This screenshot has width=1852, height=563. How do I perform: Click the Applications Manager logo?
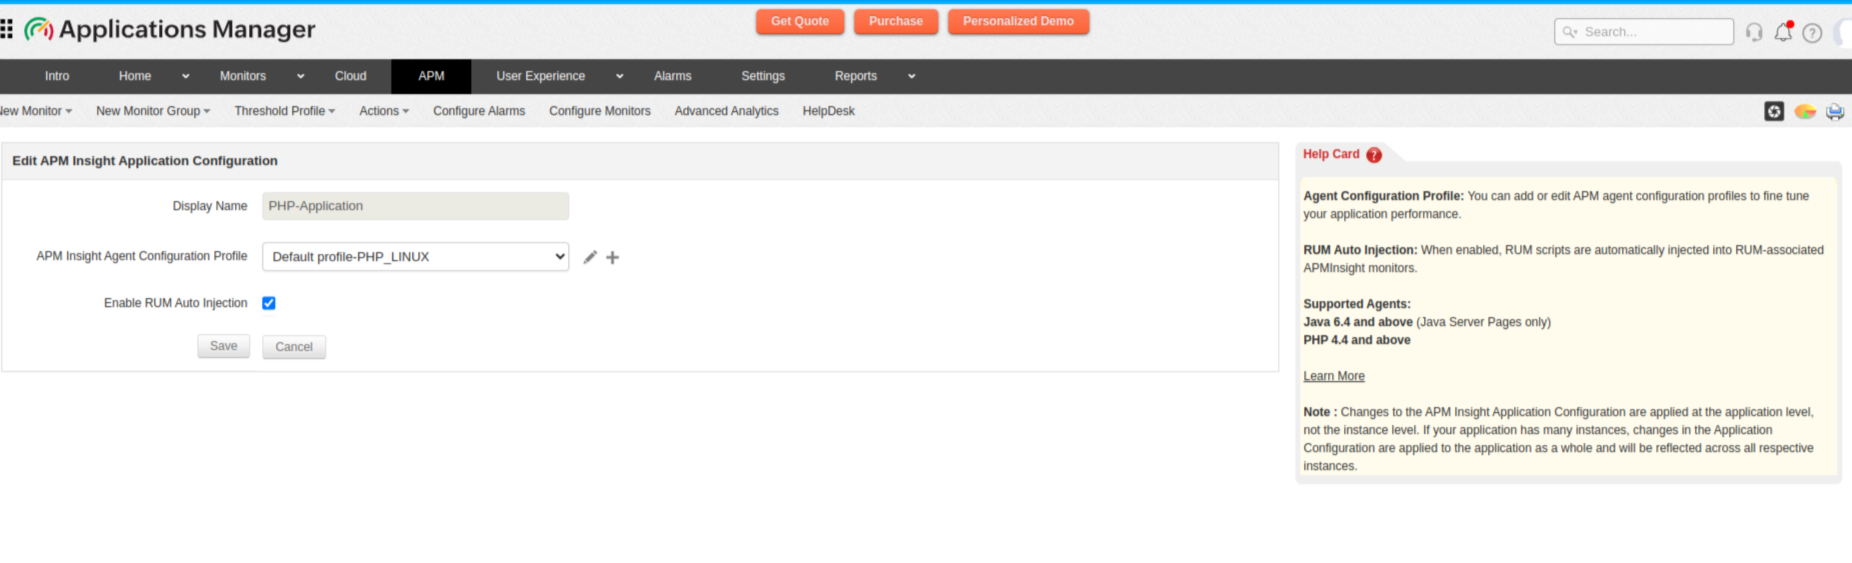[170, 30]
